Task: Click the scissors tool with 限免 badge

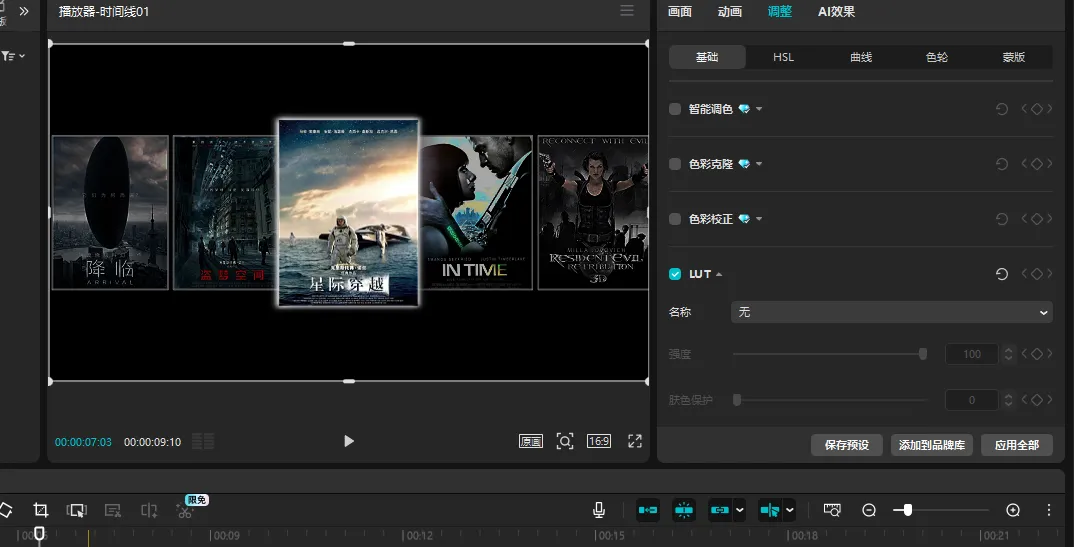Action: (184, 511)
